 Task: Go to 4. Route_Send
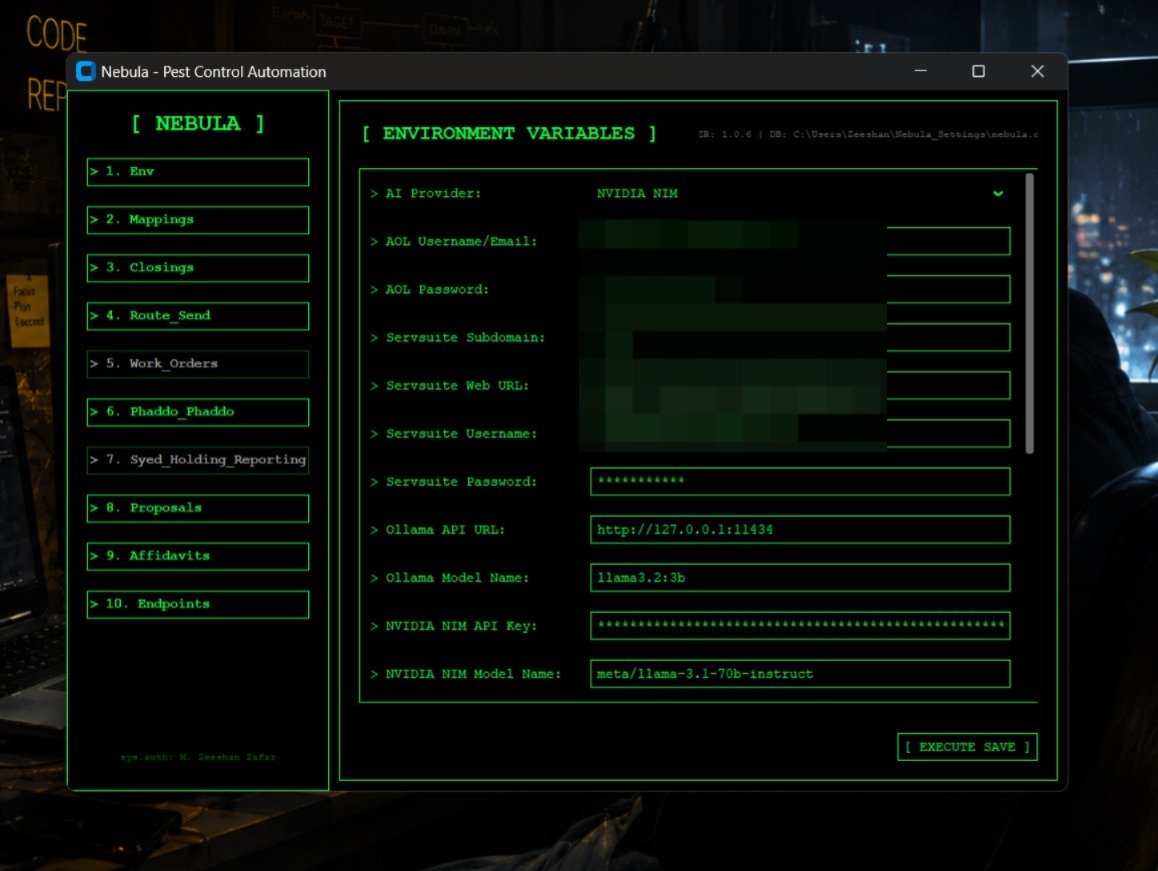198,315
